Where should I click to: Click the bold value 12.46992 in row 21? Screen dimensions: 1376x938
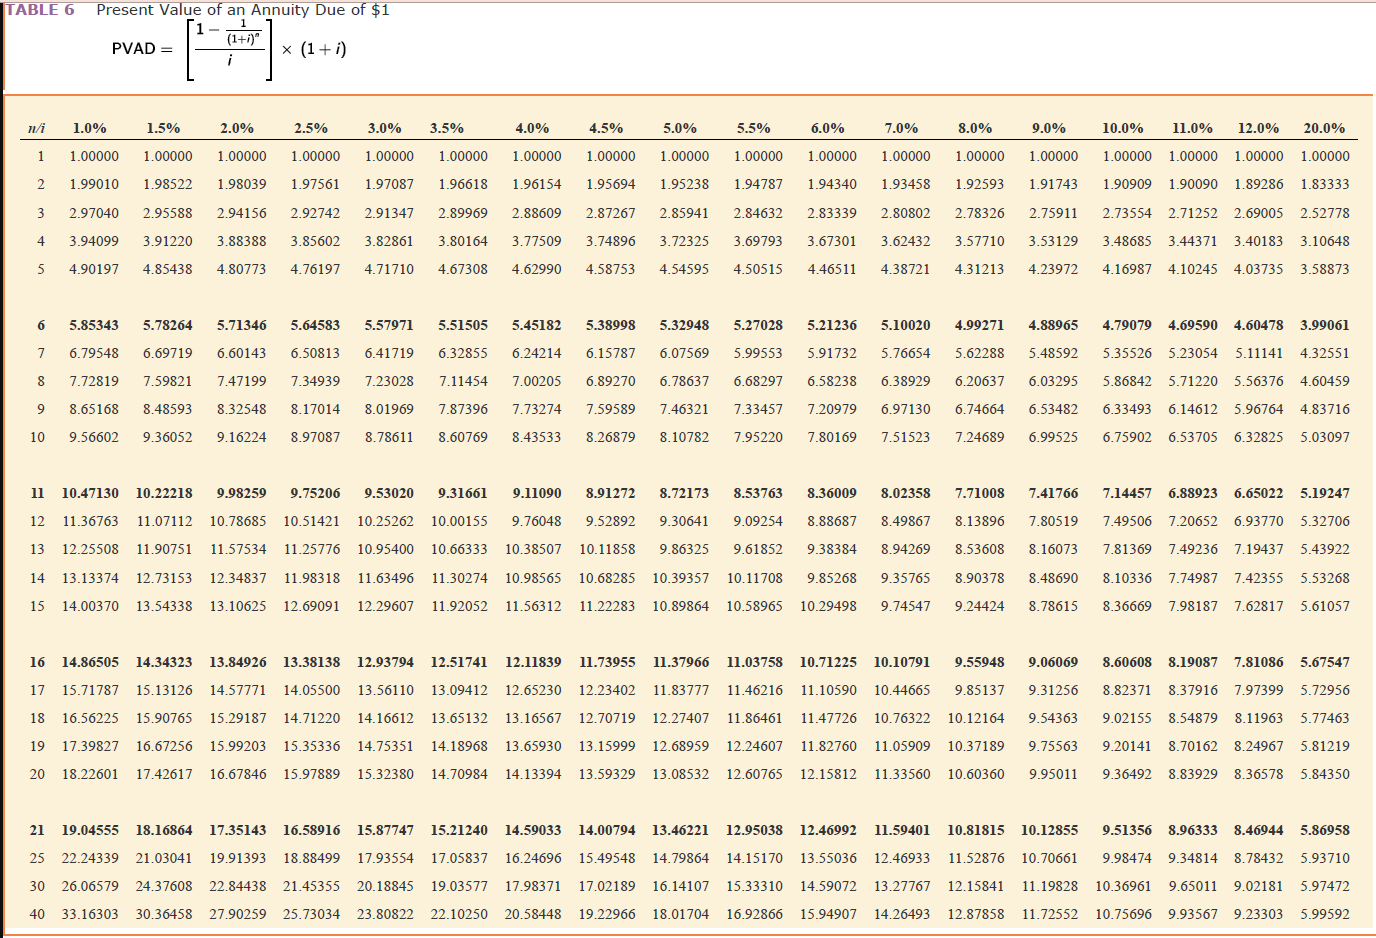point(828,830)
